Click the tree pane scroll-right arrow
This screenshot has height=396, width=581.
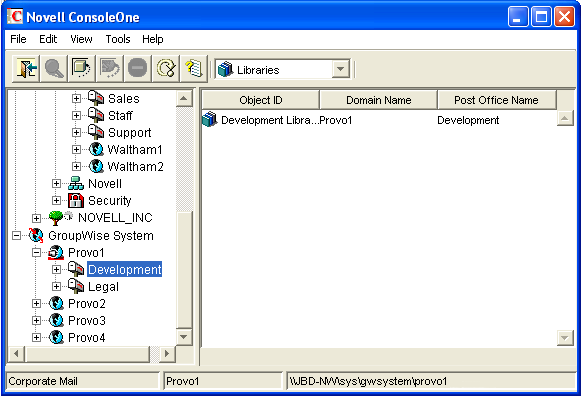(x=167, y=354)
